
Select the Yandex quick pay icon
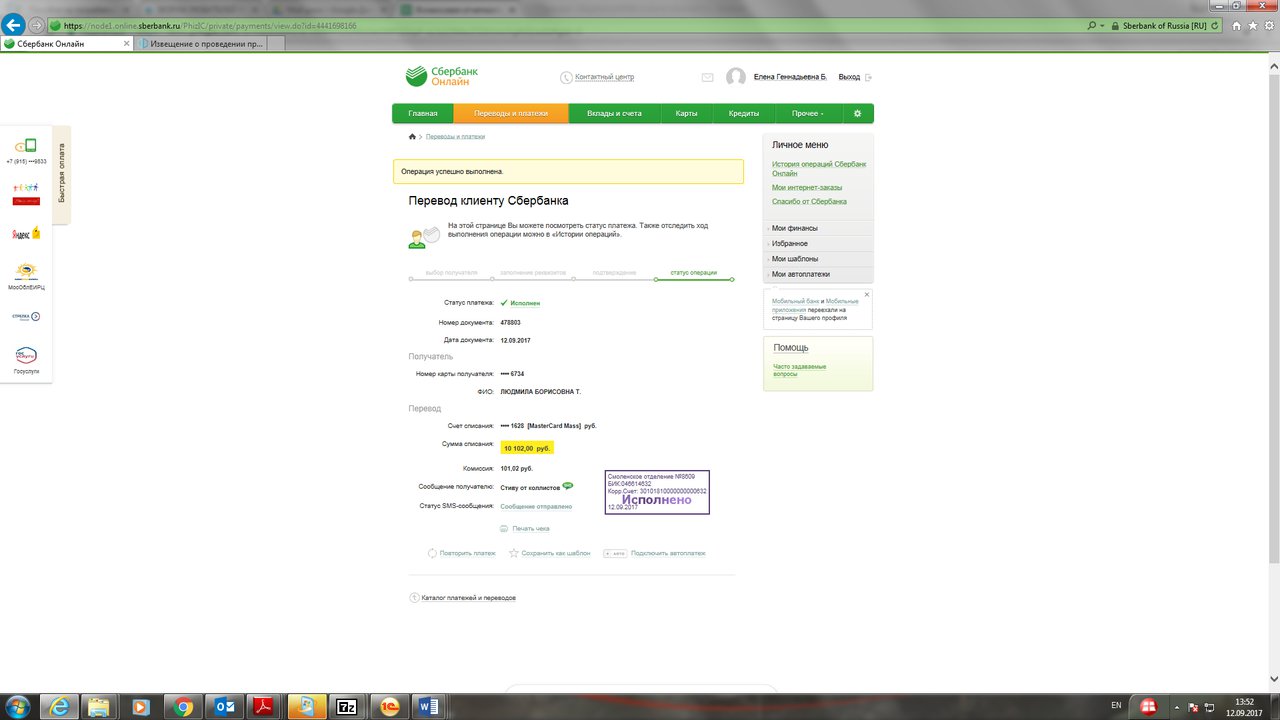(x=26, y=232)
